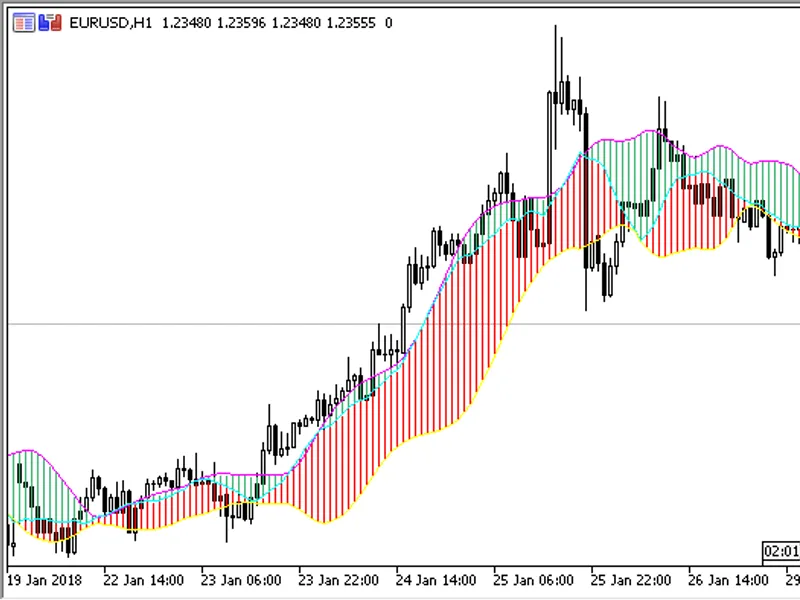
Task: Click the gray horizontal price level line
Action: tap(204, 324)
